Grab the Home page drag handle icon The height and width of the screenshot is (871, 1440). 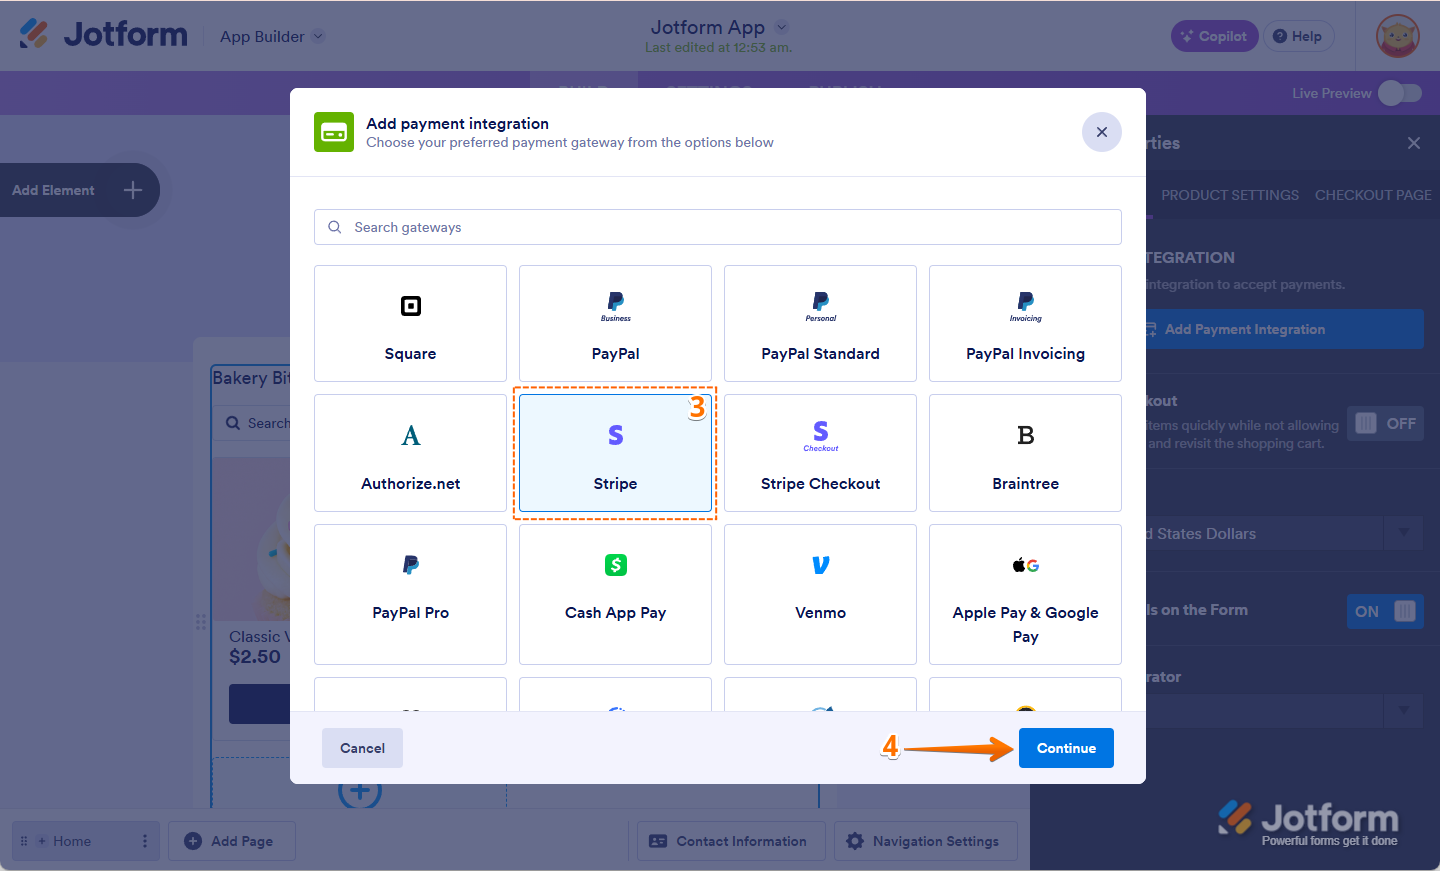click(24, 841)
